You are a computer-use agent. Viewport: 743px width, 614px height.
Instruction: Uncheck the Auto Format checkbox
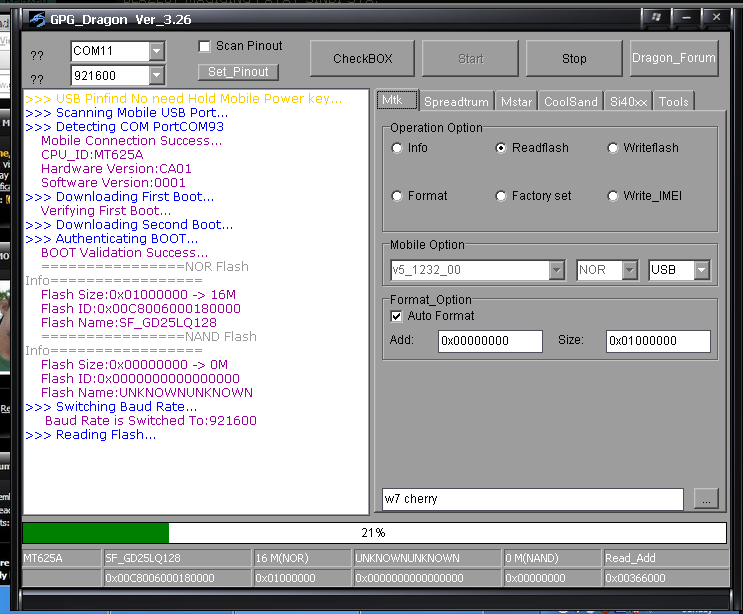tap(397, 316)
